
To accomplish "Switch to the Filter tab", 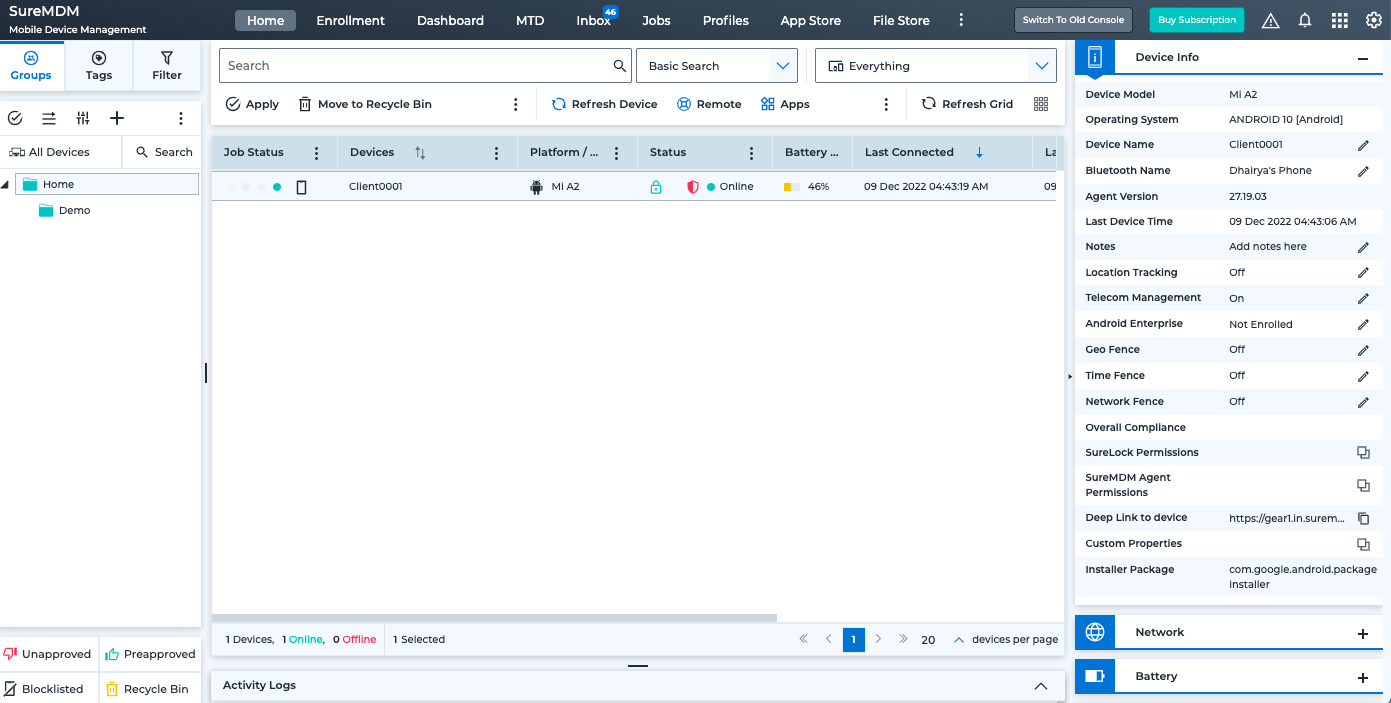I will [167, 66].
